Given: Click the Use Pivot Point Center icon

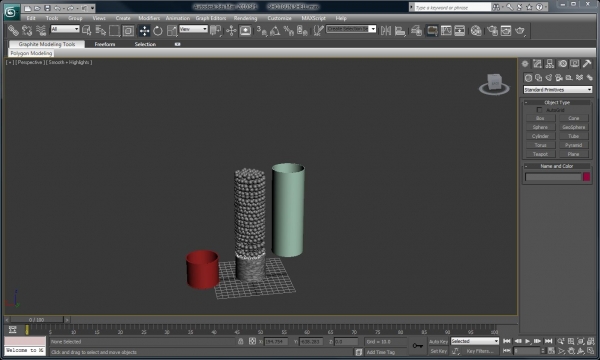Looking at the screenshot, I should (216, 31).
